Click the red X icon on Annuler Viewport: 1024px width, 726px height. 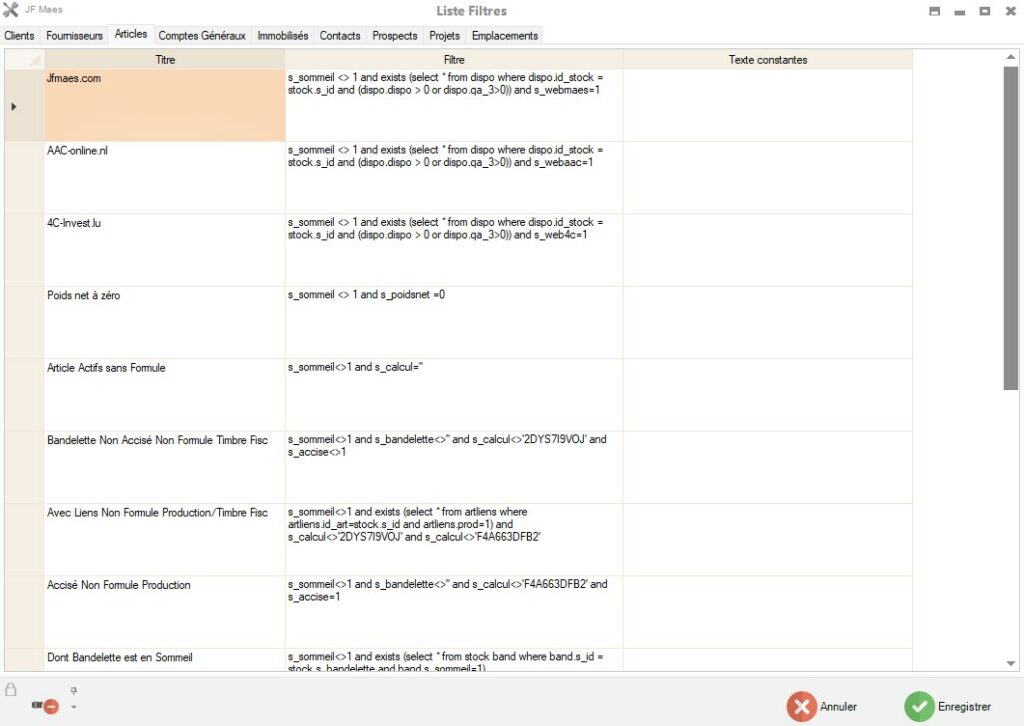801,706
